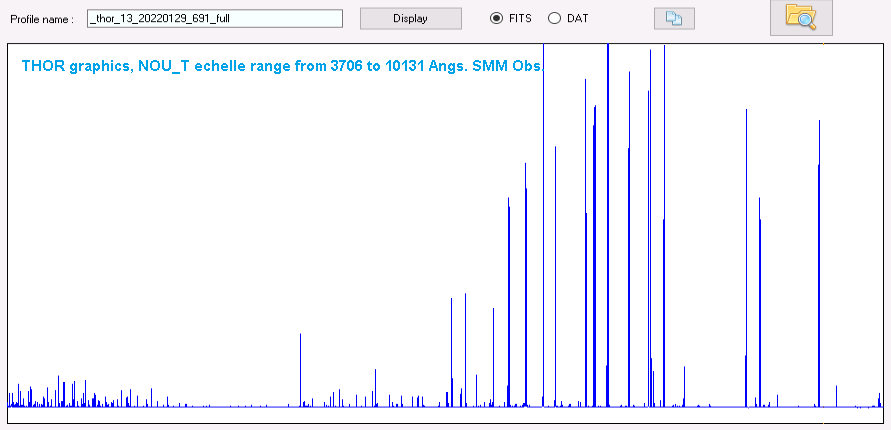Click the empty plot area below the title
This screenshot has height=430, width=891.
[250, 200]
